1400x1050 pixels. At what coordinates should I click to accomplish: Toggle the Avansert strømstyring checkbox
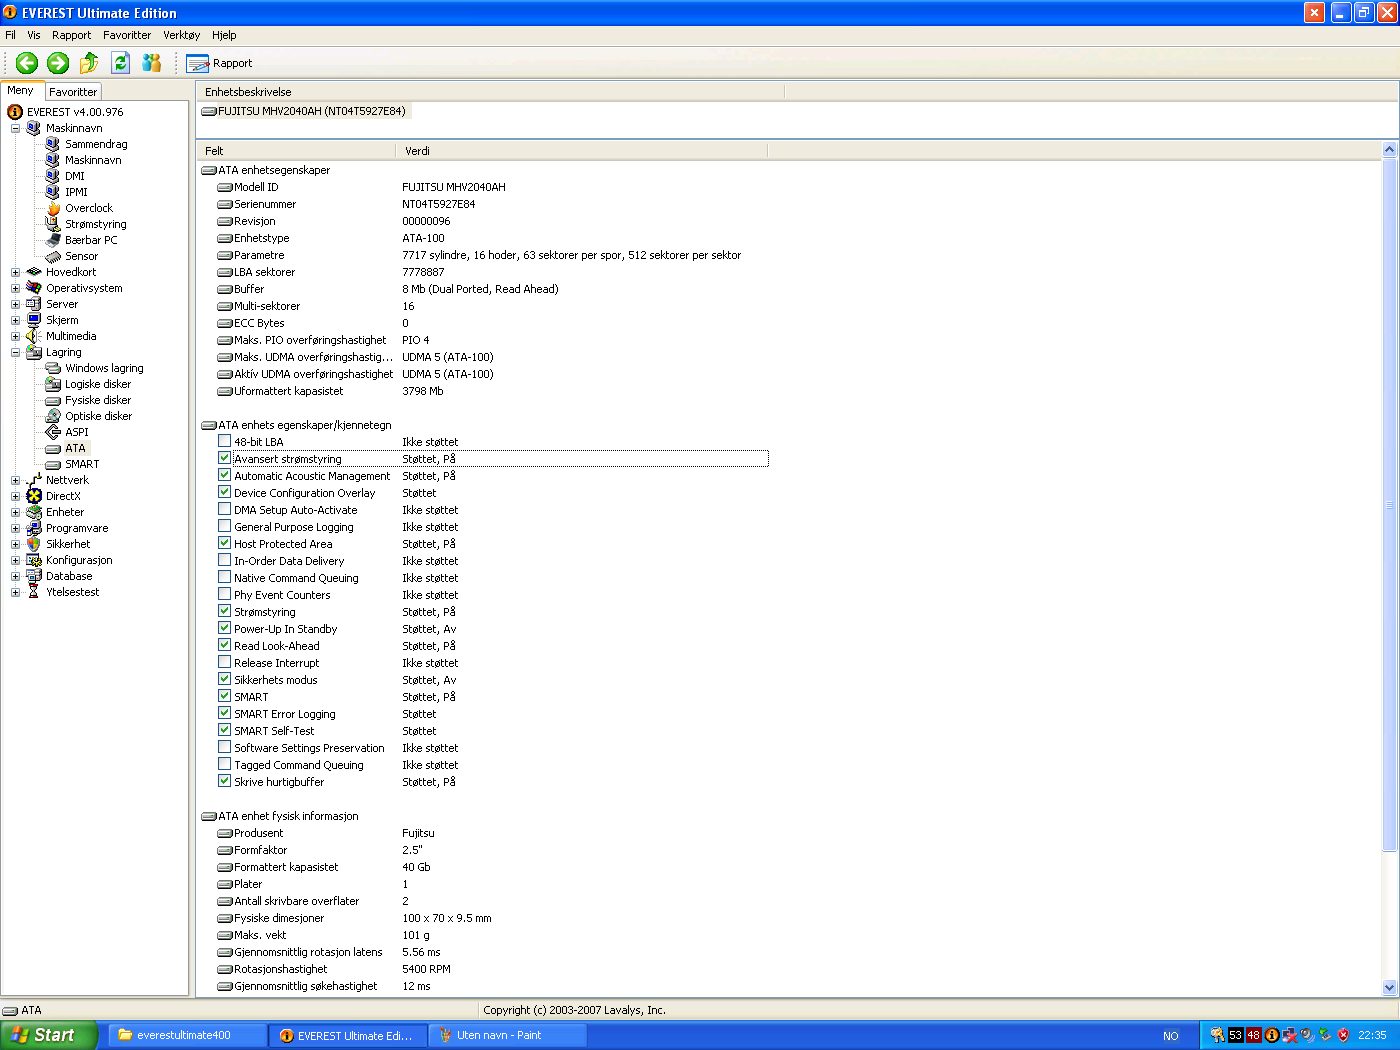225,458
